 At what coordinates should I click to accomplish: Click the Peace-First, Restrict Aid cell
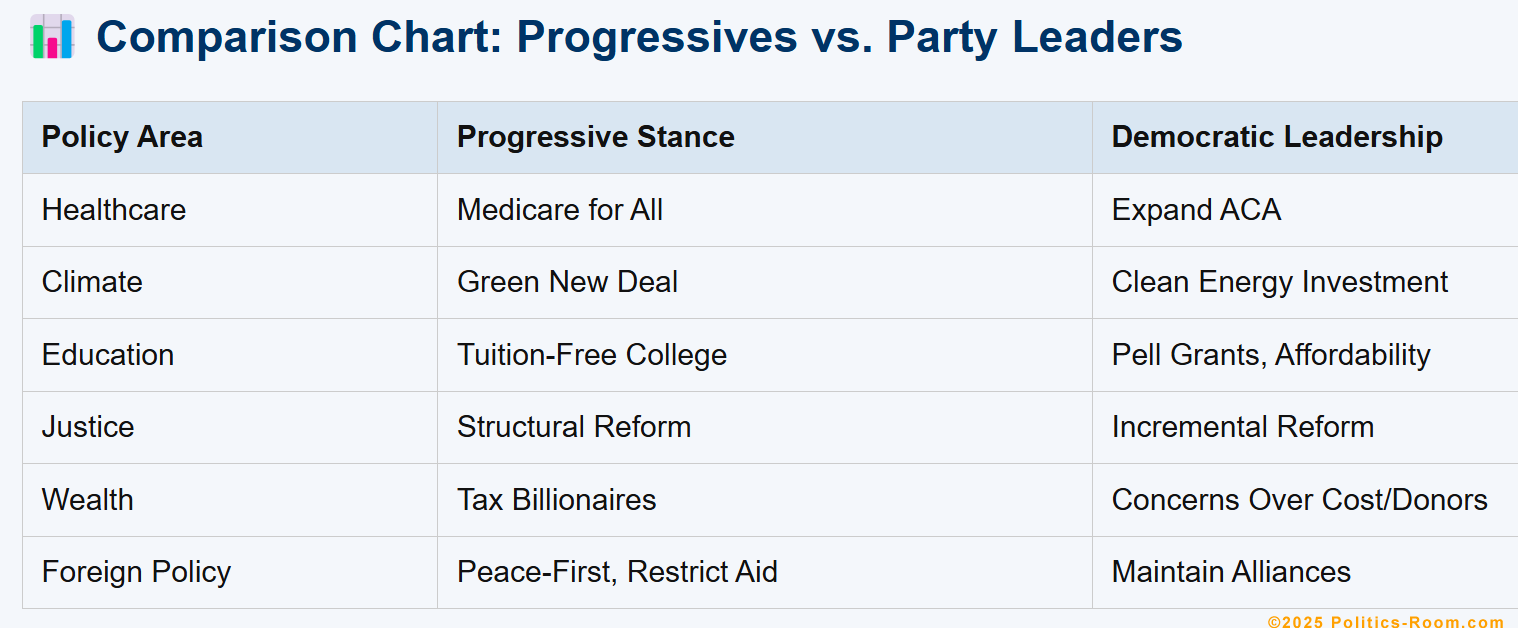tap(765, 572)
